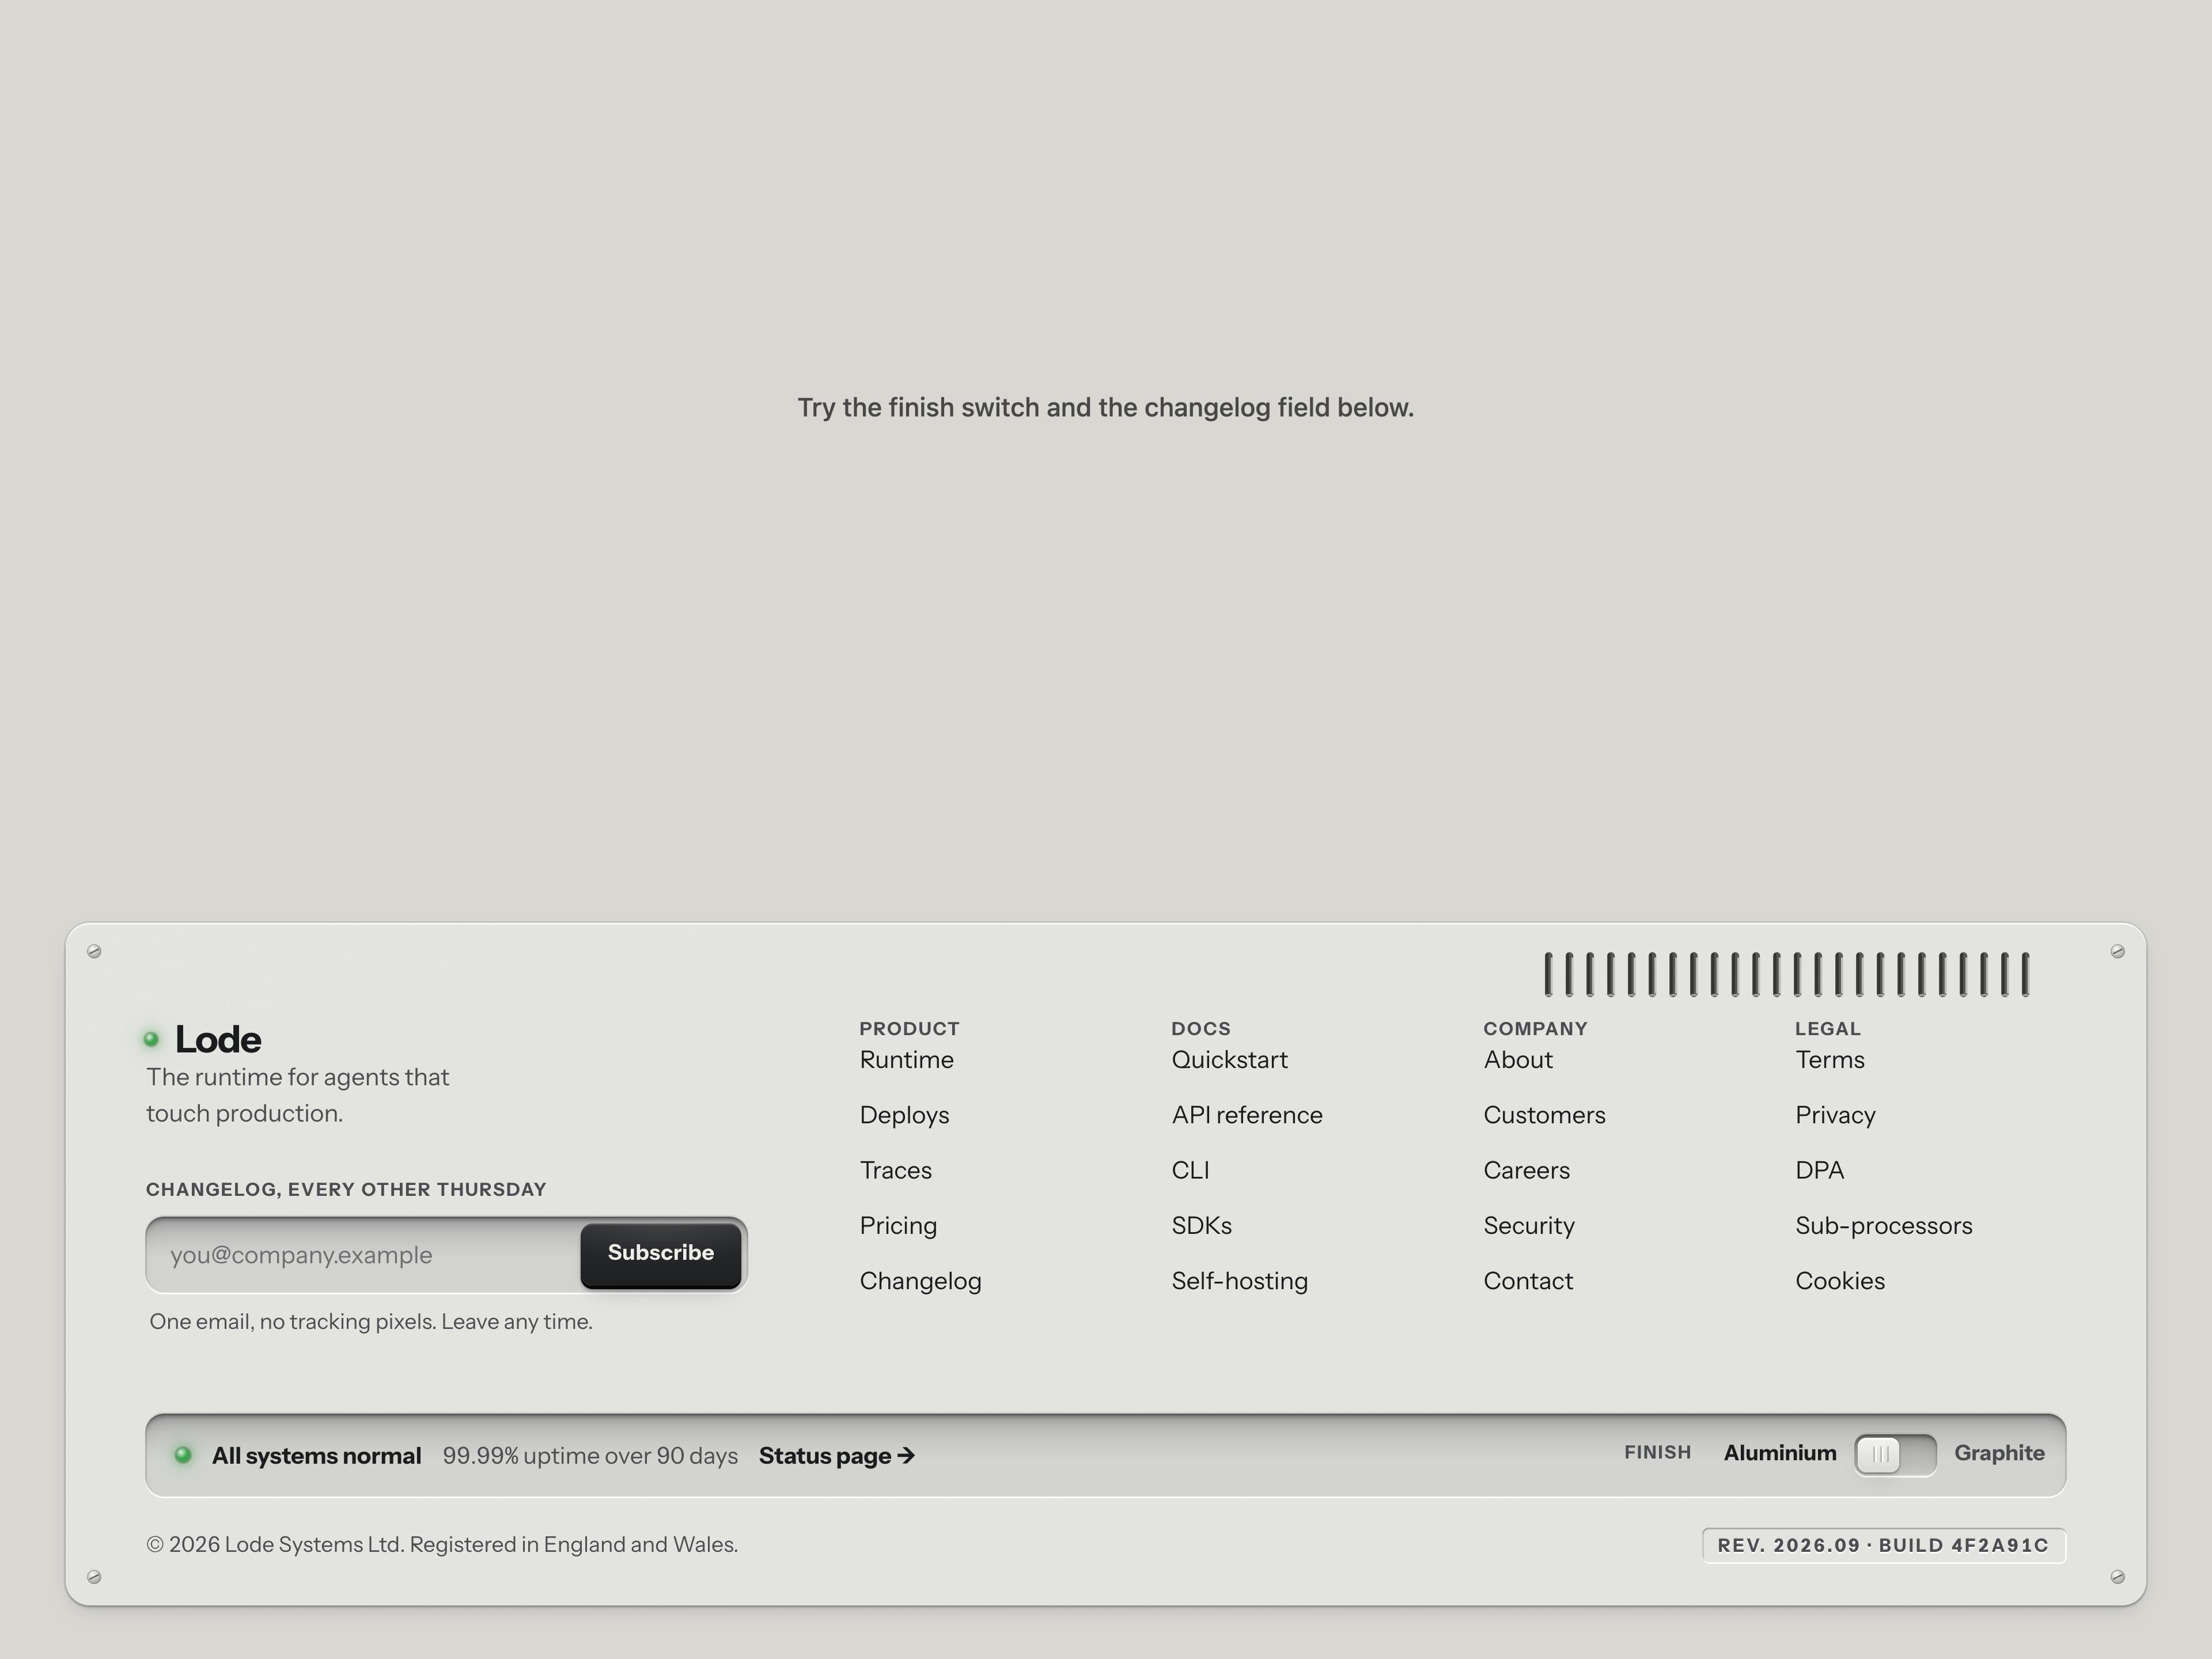2212x1659 pixels.
Task: Select the Graphite finish label
Action: 1999,1453
